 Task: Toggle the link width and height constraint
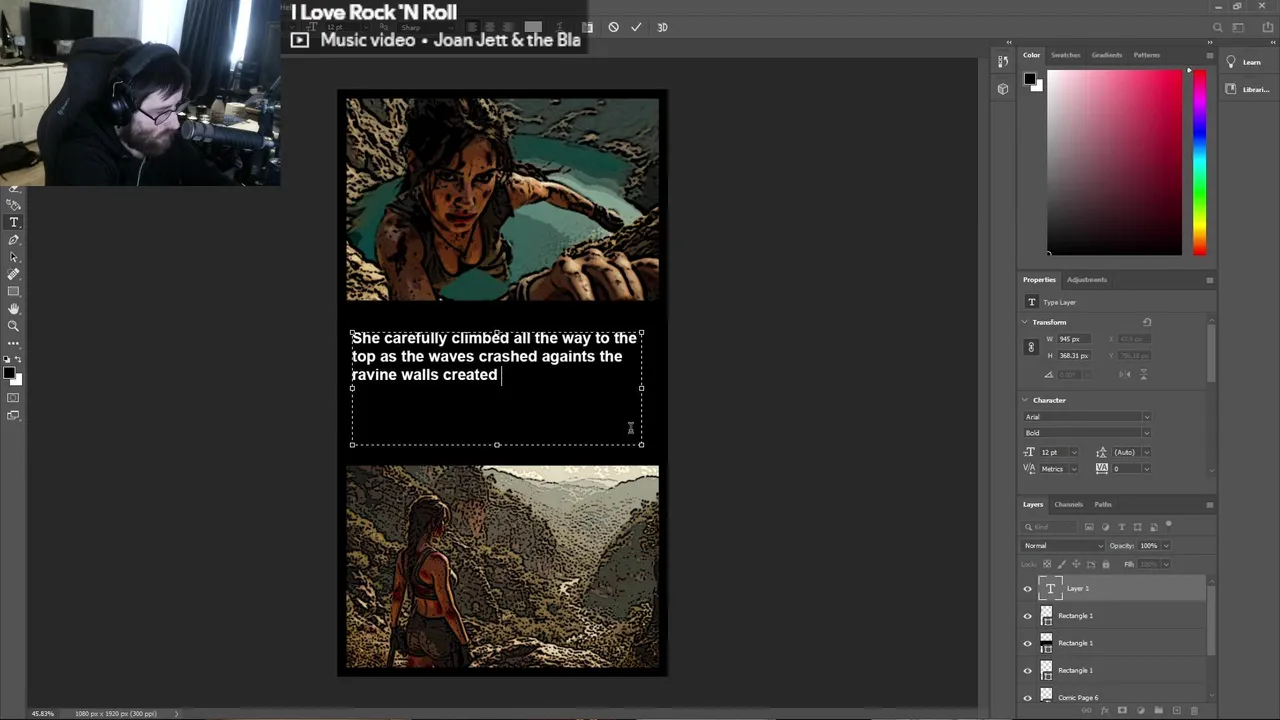point(1031,347)
